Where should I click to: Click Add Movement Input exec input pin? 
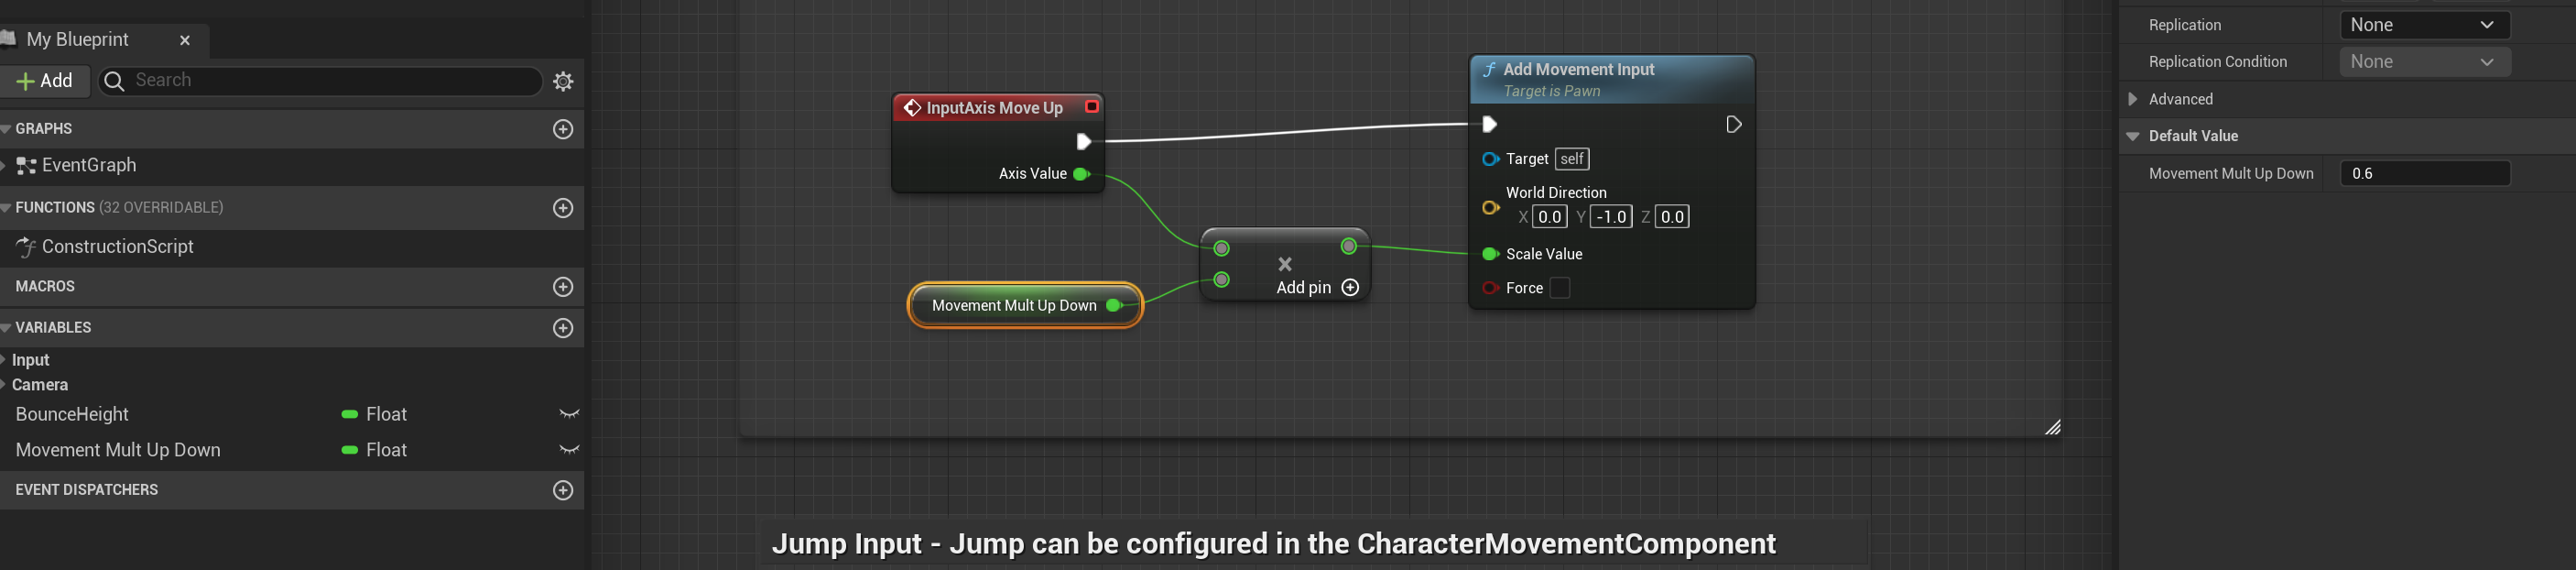pyautogui.click(x=1489, y=124)
